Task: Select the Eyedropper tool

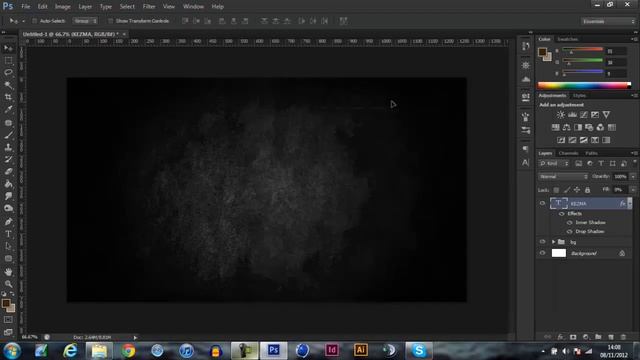Action: 8,109
